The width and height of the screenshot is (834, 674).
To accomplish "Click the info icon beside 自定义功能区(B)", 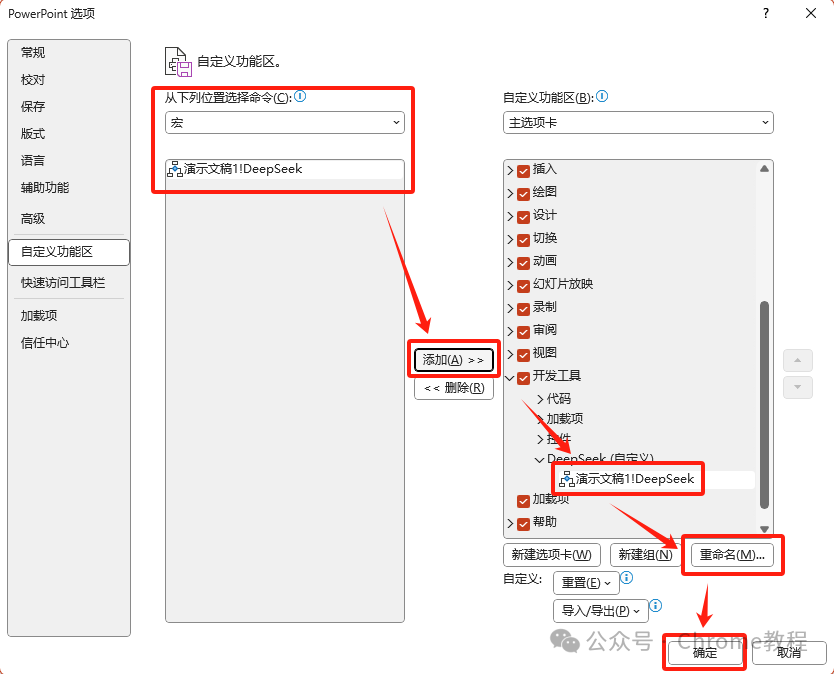I will [x=602, y=96].
